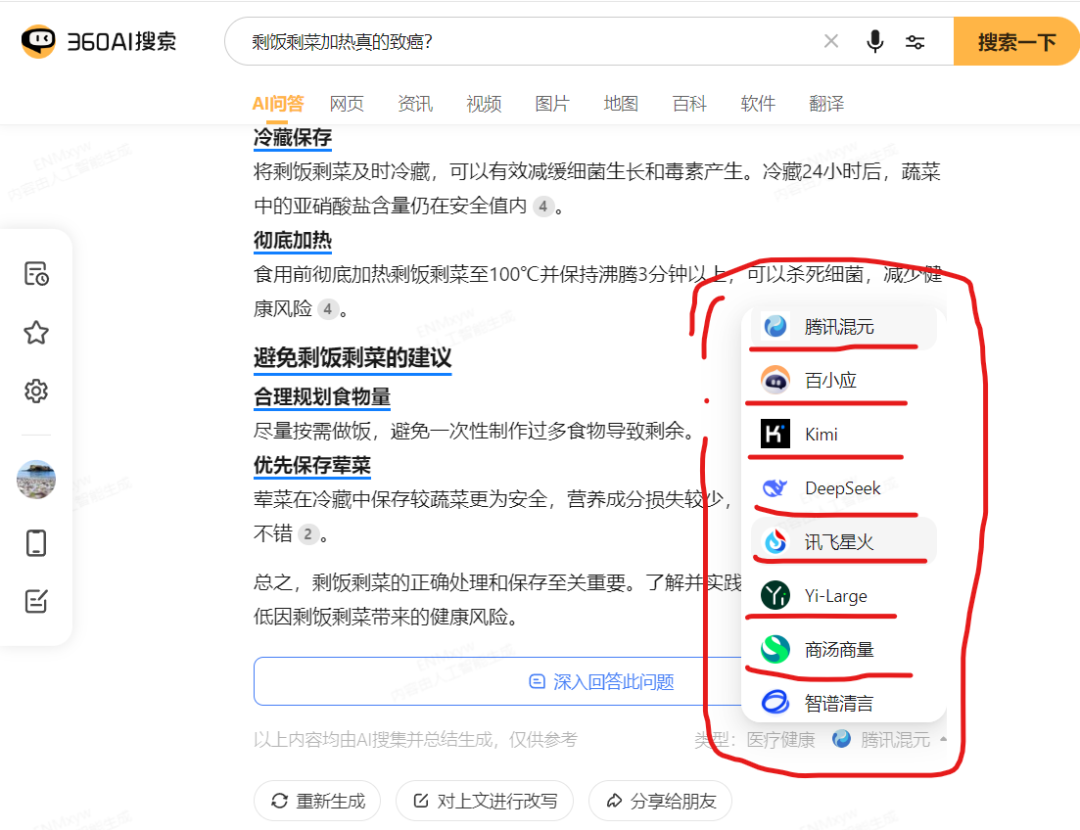Click the star favorites icon in sidebar
The width and height of the screenshot is (1080, 830).
click(36, 332)
